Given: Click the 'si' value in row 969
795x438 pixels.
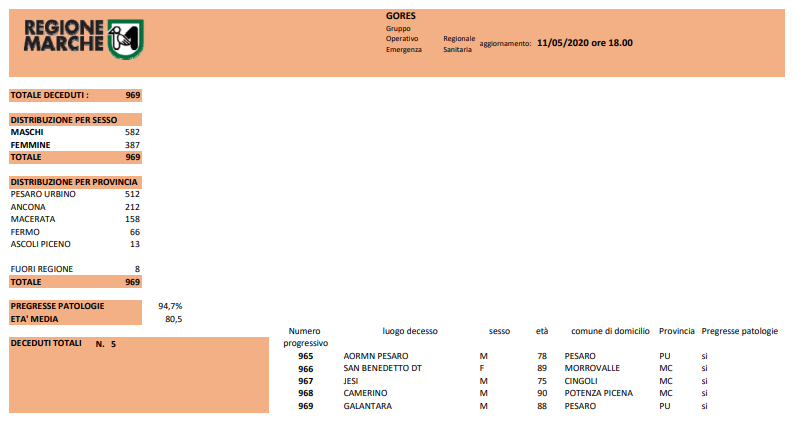Looking at the screenshot, I should point(704,406).
